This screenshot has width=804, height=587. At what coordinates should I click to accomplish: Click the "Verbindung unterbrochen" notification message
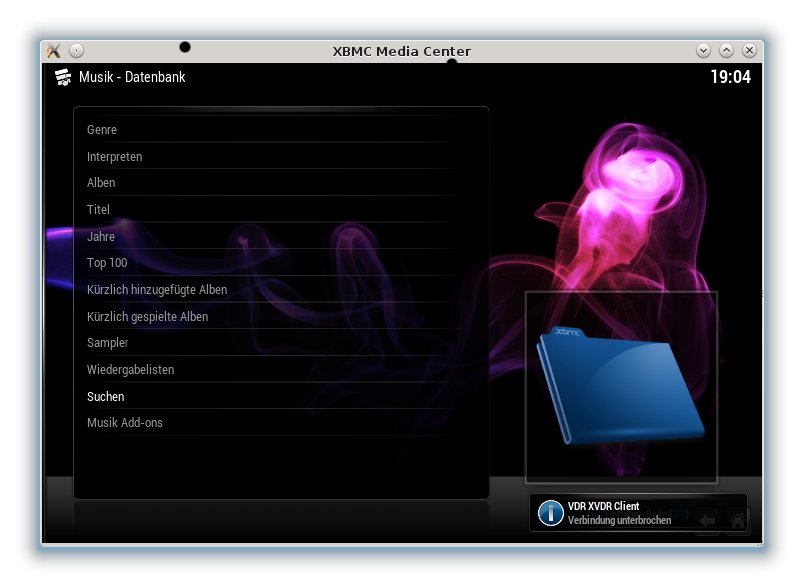(x=619, y=520)
